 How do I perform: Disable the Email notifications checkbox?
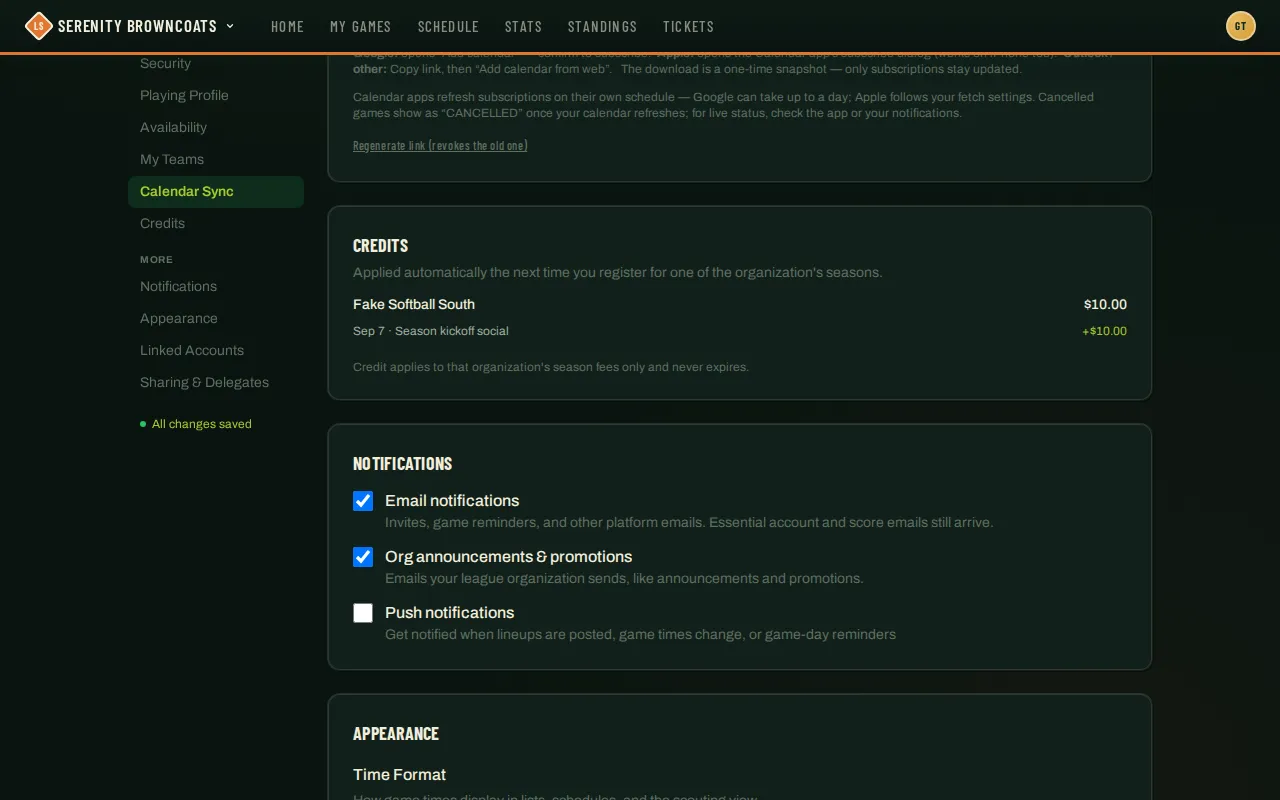363,501
